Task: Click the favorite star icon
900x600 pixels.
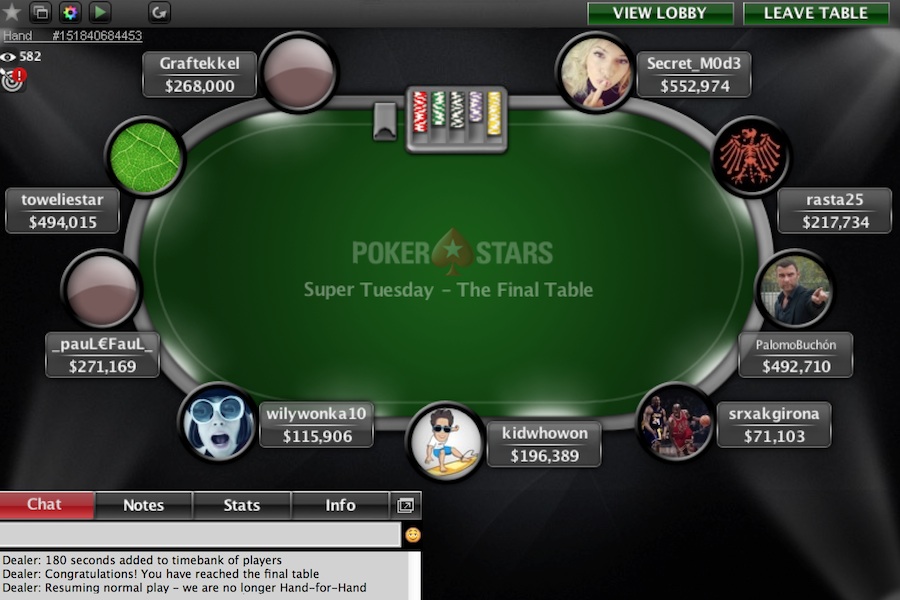Action: coord(11,12)
